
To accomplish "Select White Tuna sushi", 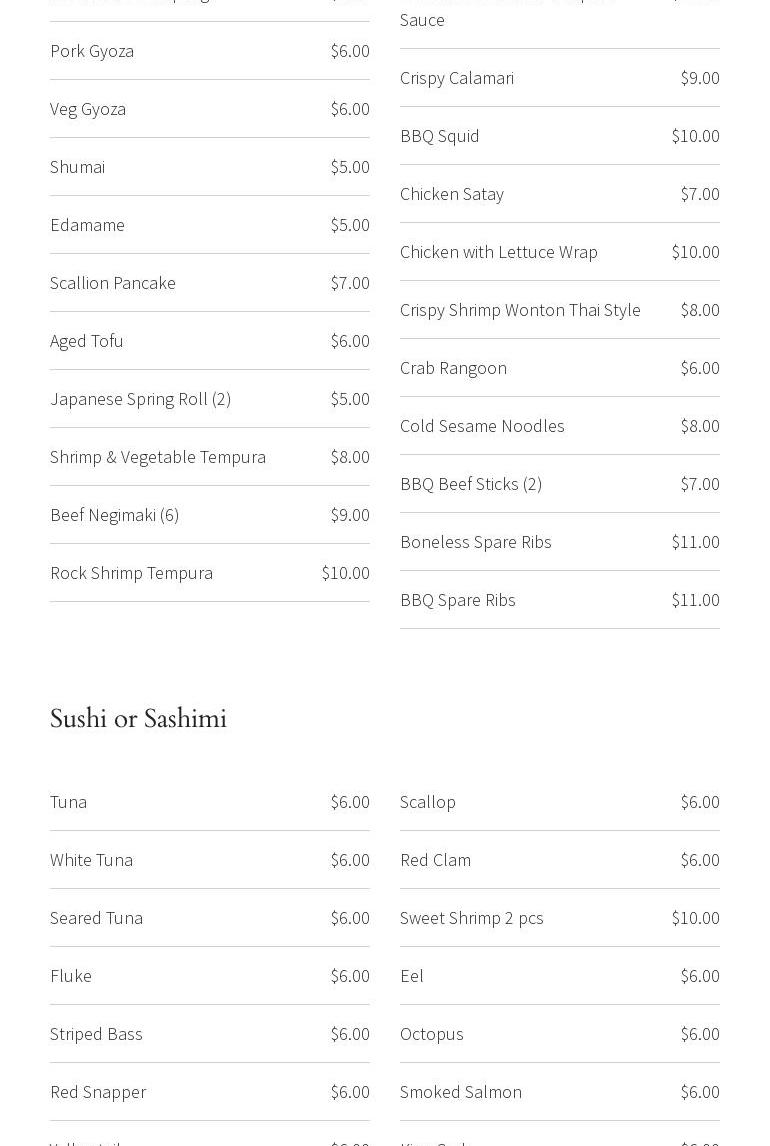I will click(91, 860).
